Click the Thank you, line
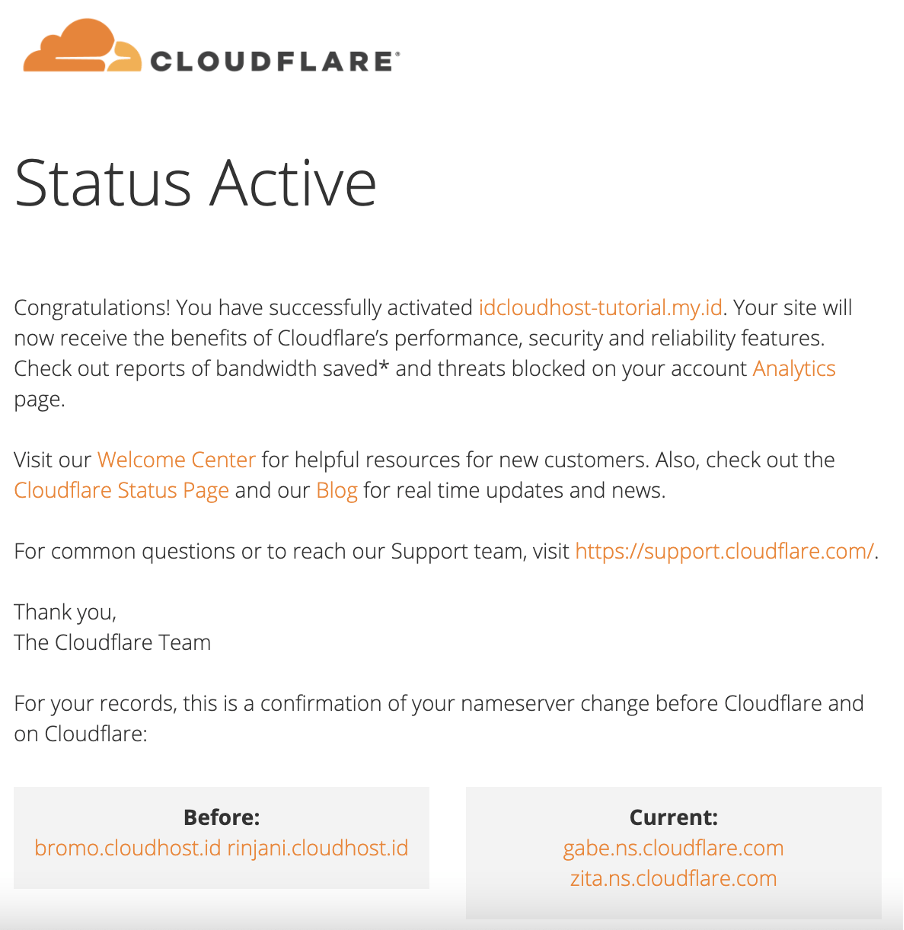Image resolution: width=904 pixels, height=930 pixels. (65, 613)
